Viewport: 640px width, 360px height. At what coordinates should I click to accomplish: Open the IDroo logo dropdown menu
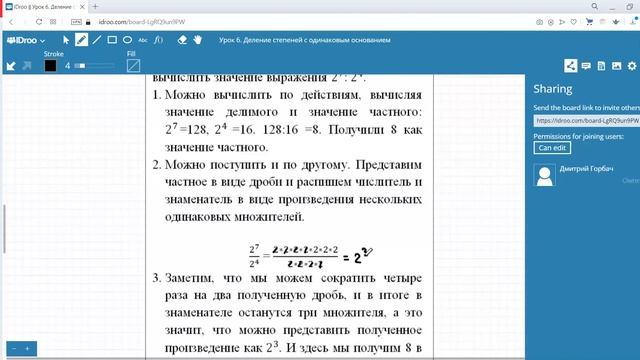[x=26, y=40]
